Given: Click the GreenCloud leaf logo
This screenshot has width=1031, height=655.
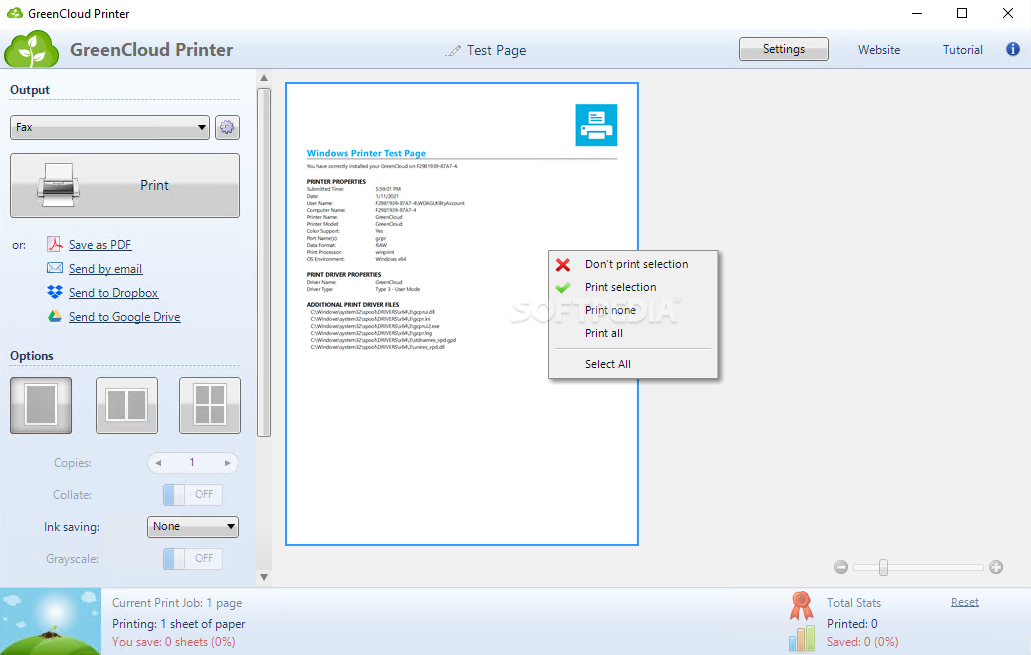Looking at the screenshot, I should 31,49.
